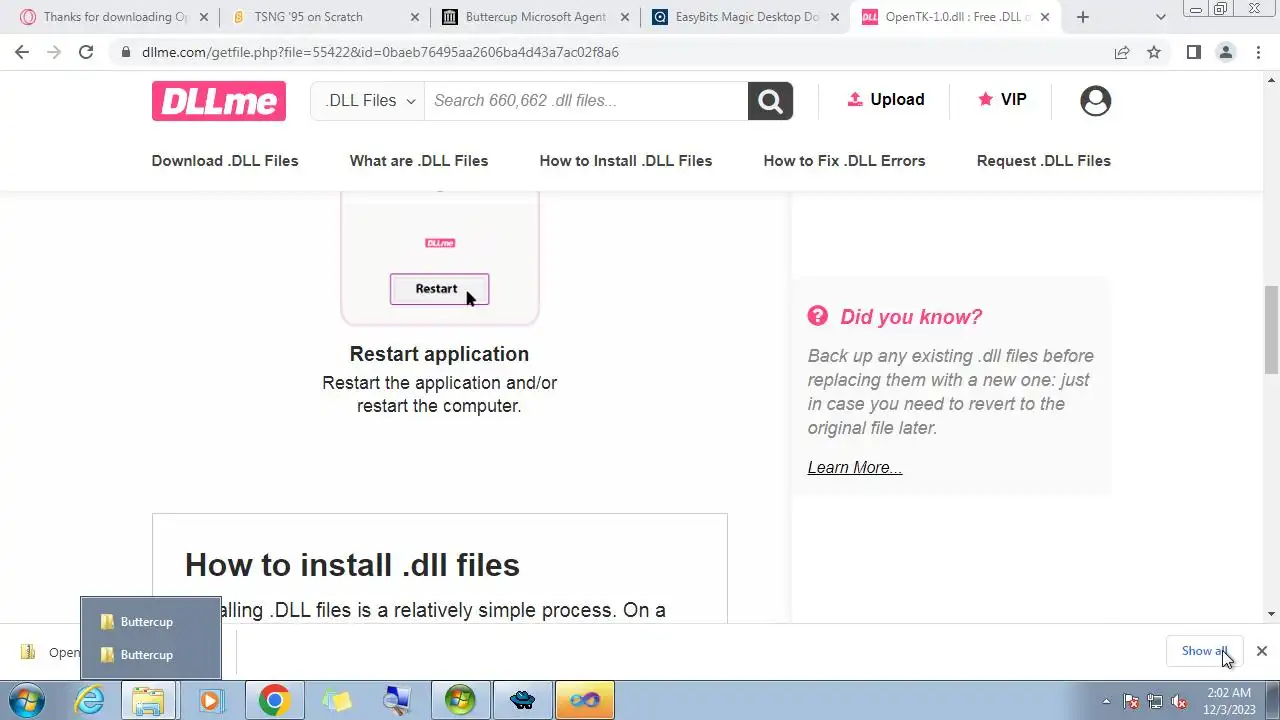Click the Did you know question-mark icon
The image size is (1280, 720).
pyautogui.click(x=818, y=316)
